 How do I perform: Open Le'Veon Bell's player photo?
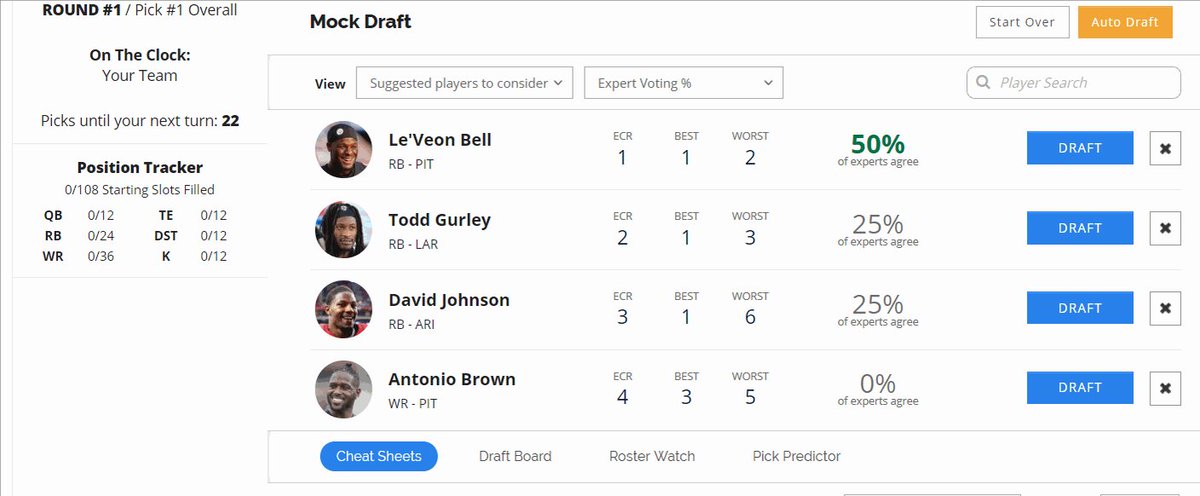(343, 149)
